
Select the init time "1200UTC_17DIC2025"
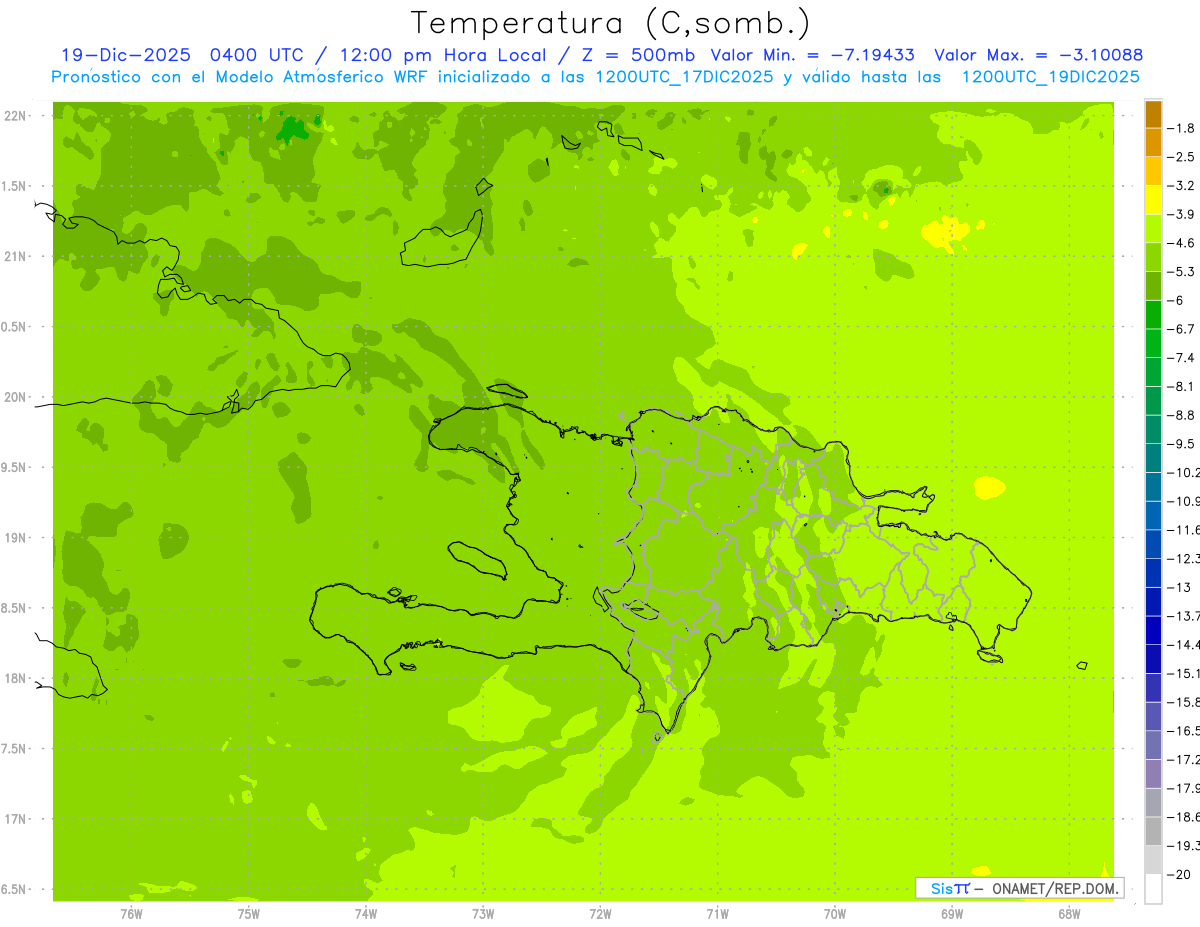click(x=678, y=77)
